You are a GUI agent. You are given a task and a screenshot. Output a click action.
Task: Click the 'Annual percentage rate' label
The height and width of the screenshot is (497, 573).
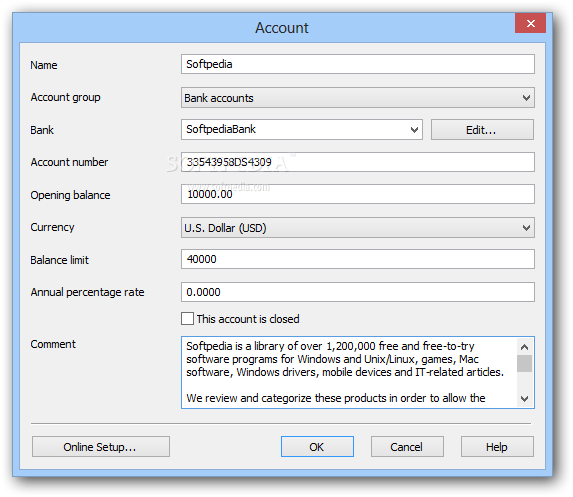(87, 292)
